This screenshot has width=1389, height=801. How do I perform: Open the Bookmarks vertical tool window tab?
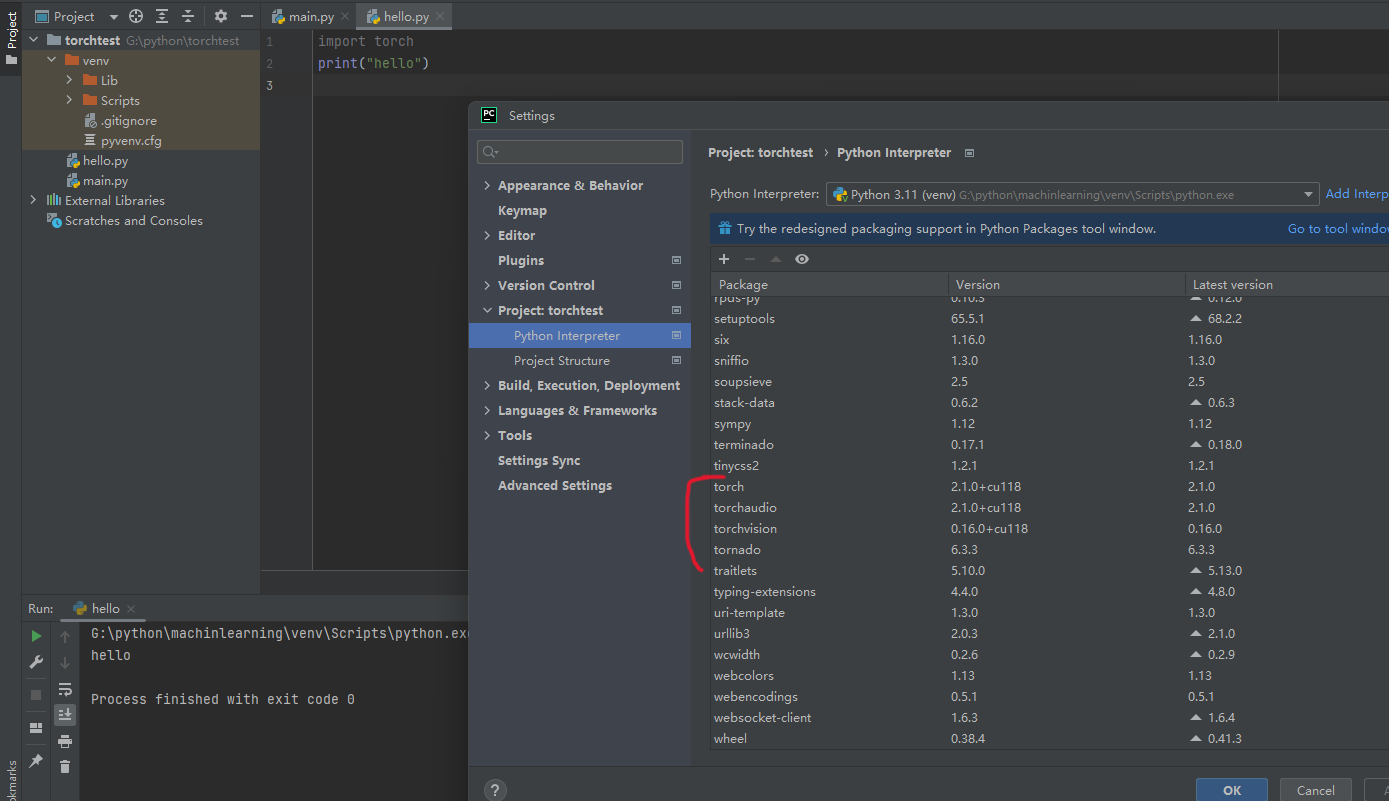tap(11, 780)
